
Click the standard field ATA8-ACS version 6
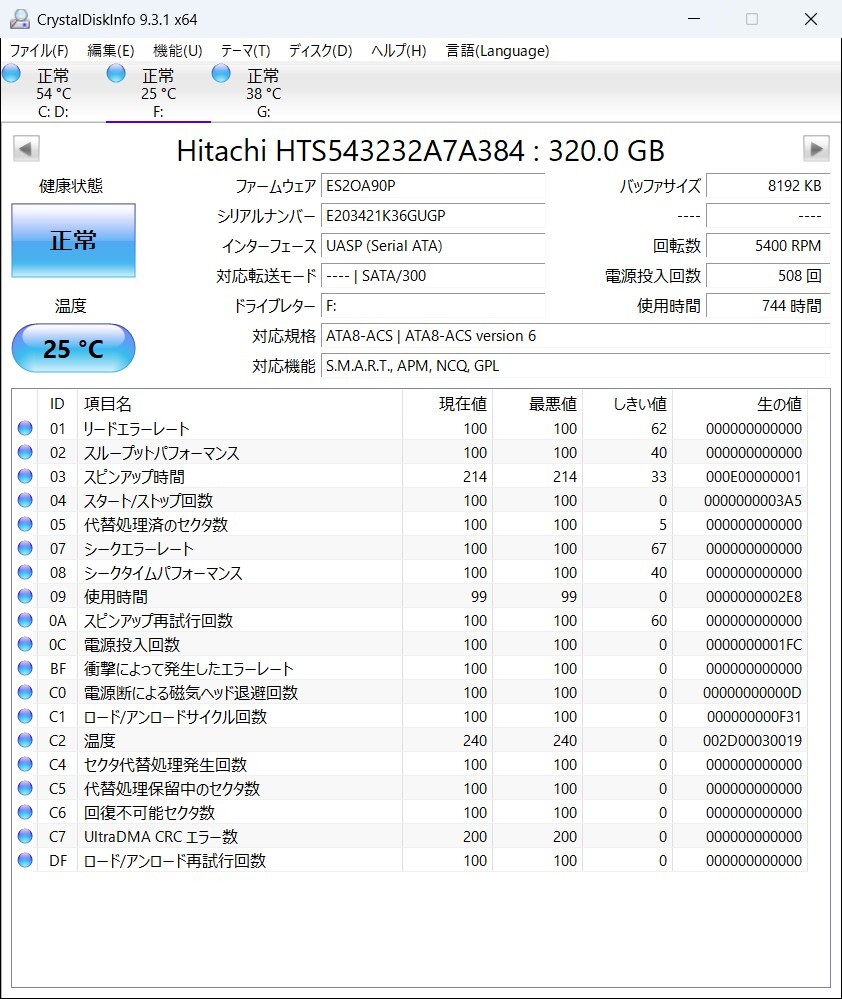pyautogui.click(x=576, y=336)
